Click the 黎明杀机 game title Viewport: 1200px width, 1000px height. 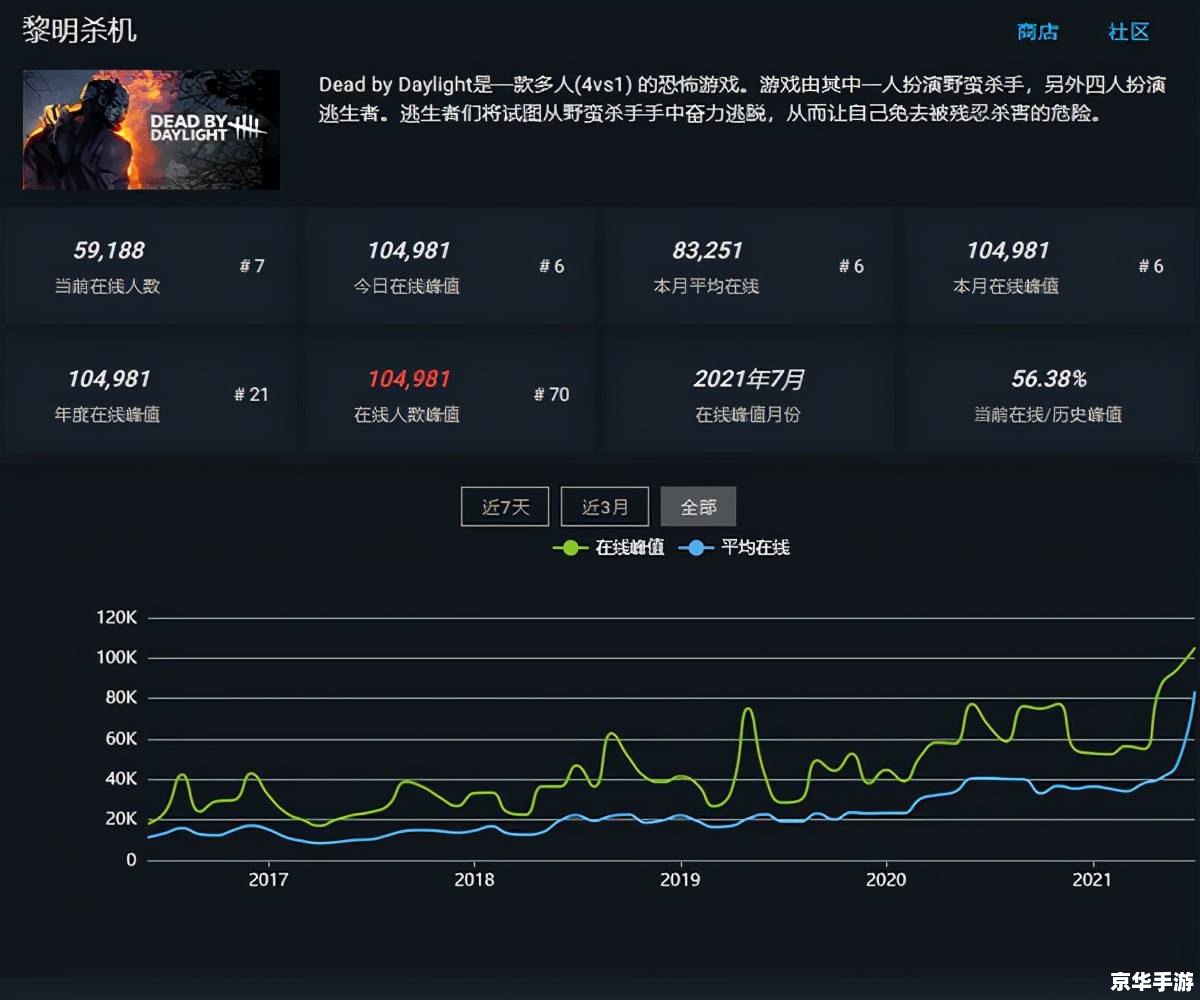(79, 30)
